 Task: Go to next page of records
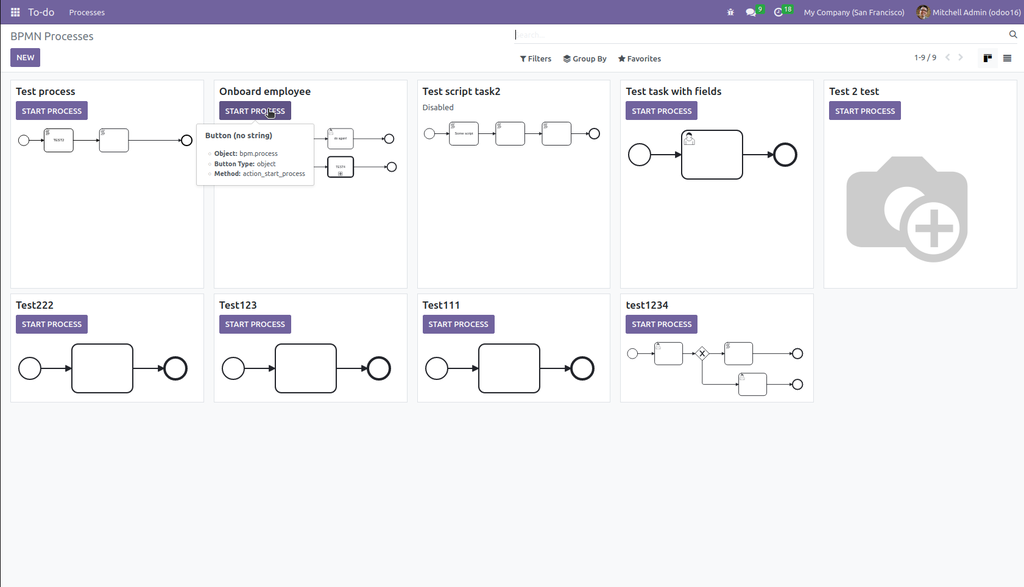click(x=961, y=57)
